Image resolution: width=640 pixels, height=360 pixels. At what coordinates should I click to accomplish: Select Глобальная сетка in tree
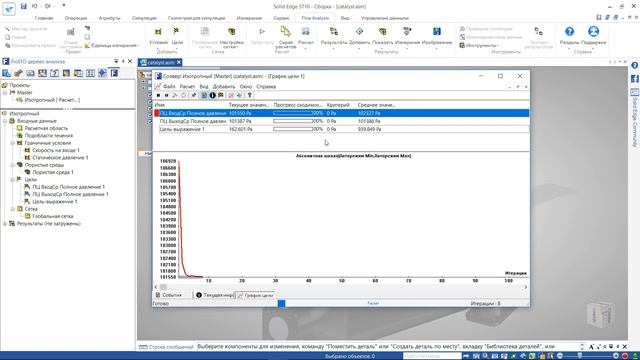point(53,216)
